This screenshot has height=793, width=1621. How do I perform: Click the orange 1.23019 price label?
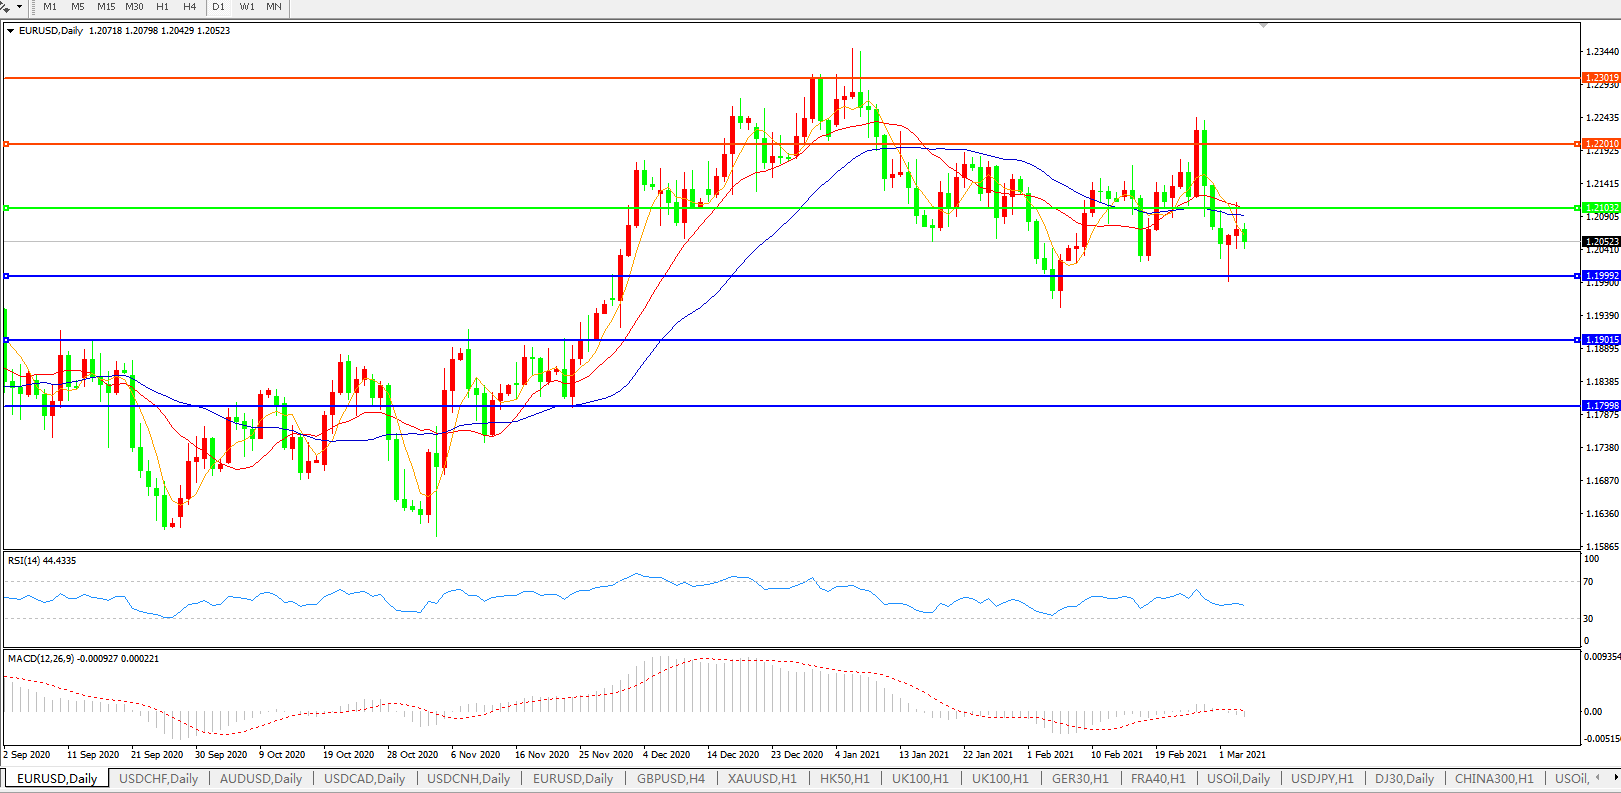point(1601,77)
